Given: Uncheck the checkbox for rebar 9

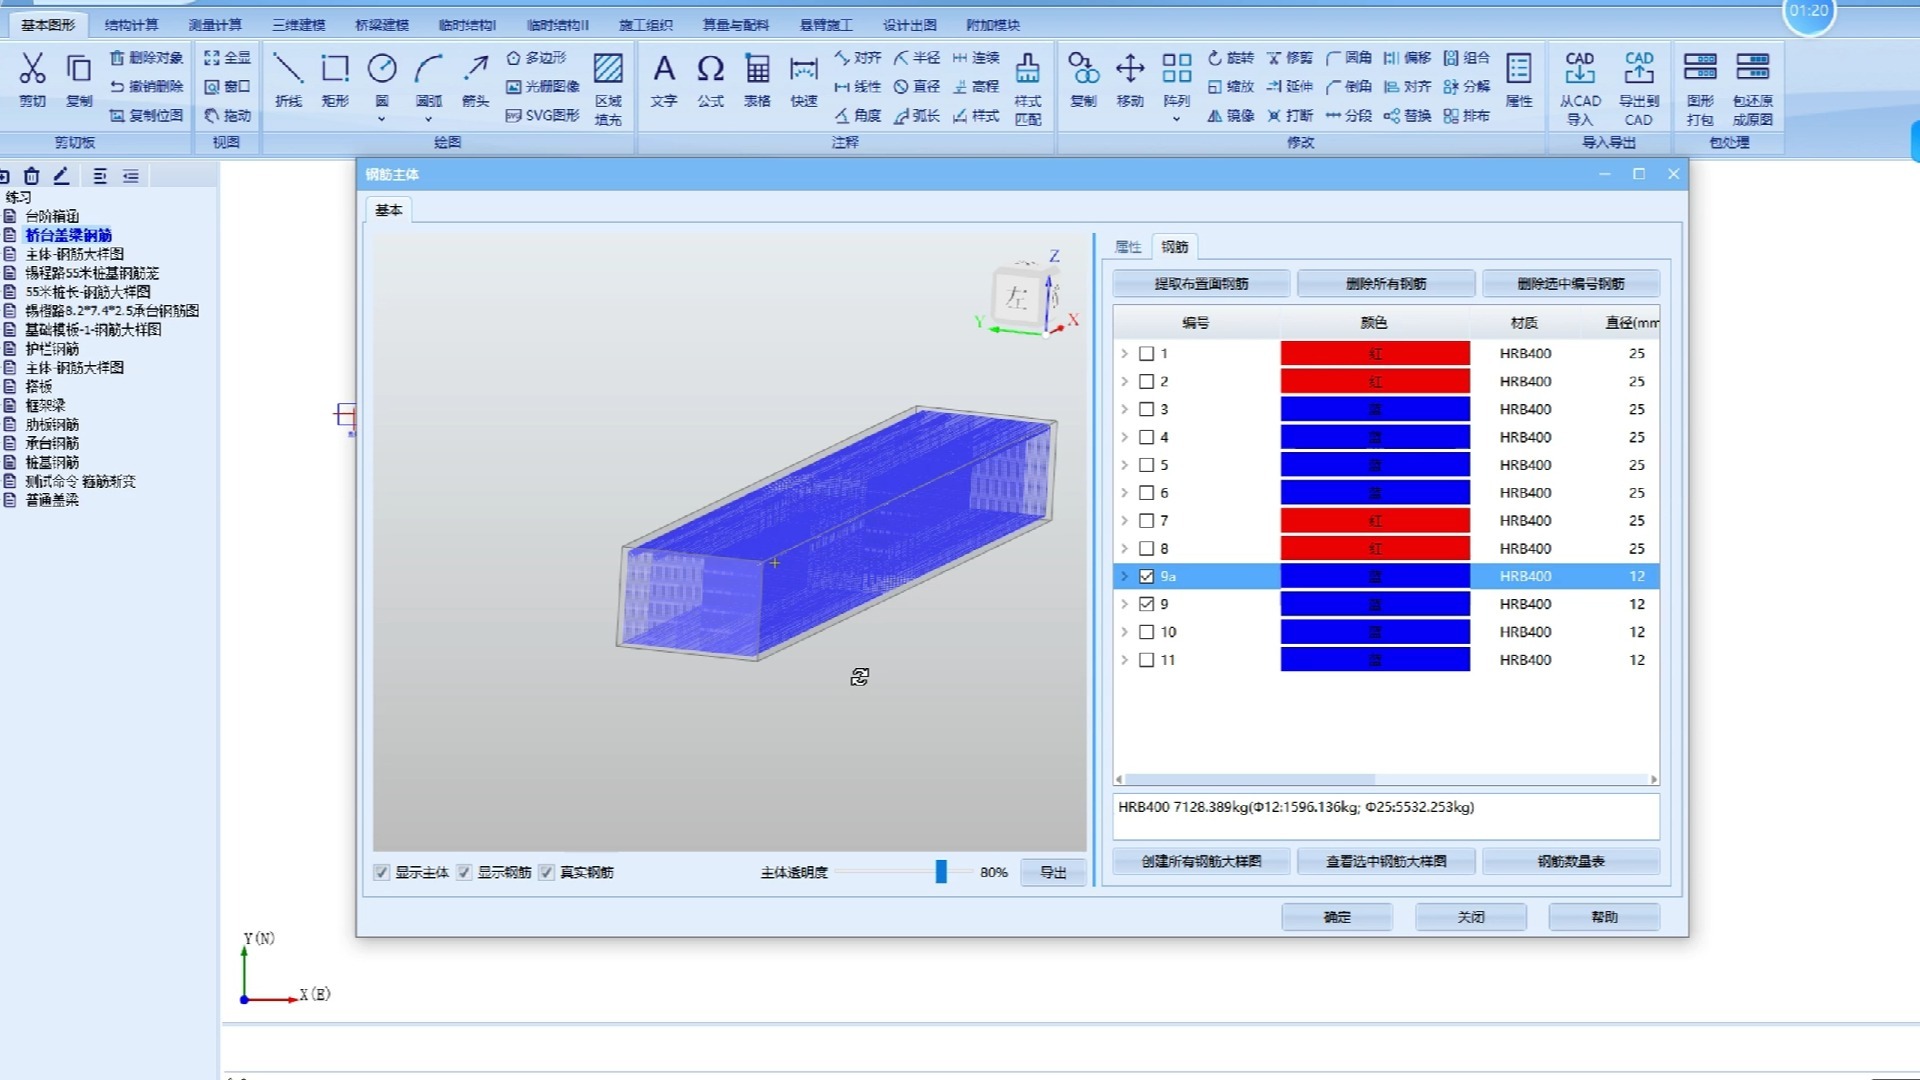Looking at the screenshot, I should (x=1147, y=604).
